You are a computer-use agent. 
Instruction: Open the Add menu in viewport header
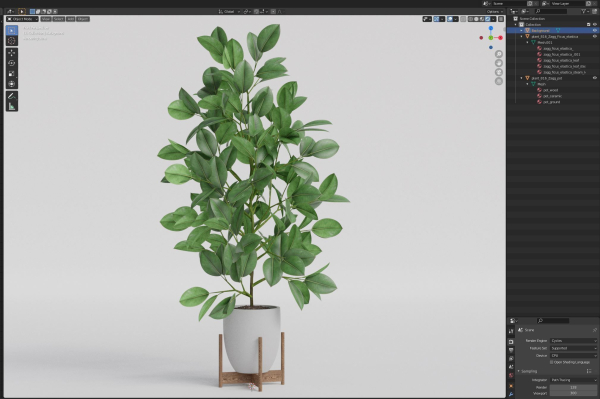coord(70,19)
